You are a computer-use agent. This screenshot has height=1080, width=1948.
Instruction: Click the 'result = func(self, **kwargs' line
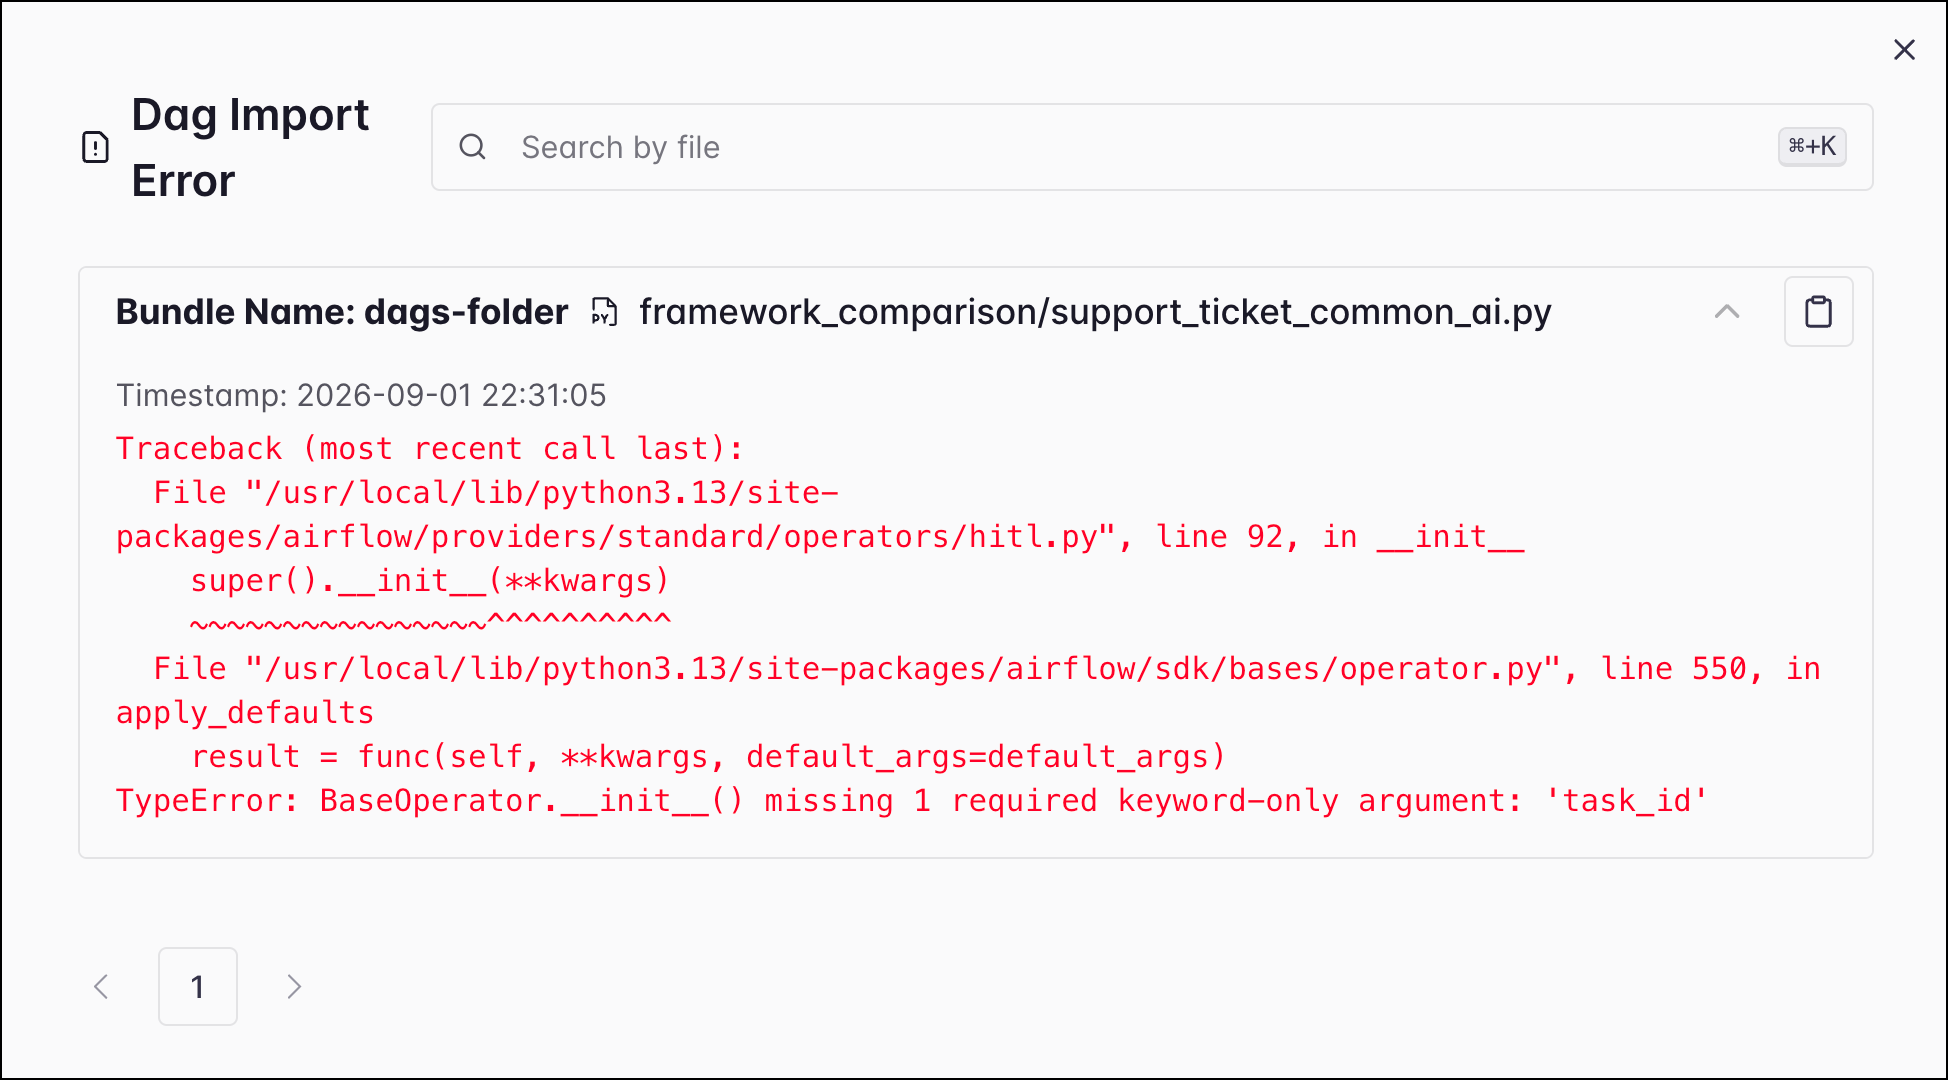coord(708,757)
